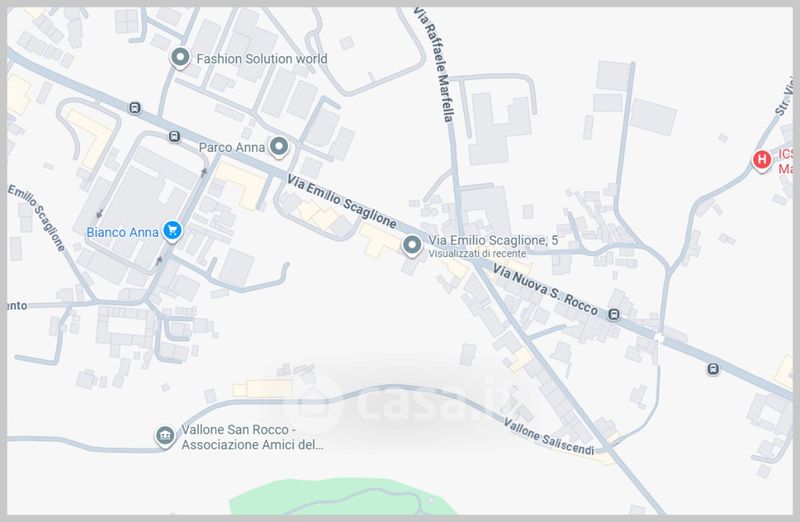800x522 pixels.
Task: Select the Via Emilio Scaglione, 5 address label
Action: coord(493,240)
